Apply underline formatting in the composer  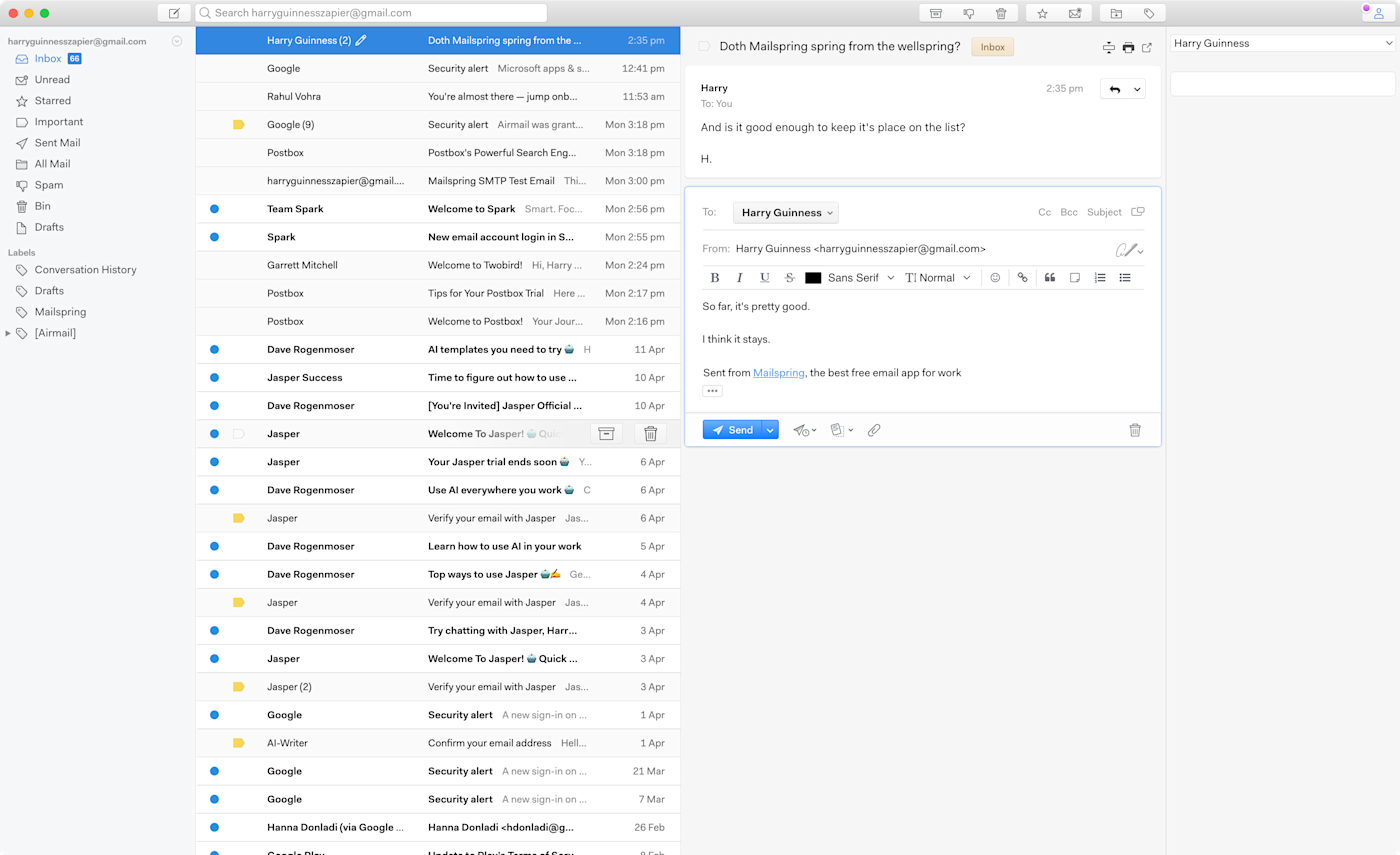pos(765,278)
